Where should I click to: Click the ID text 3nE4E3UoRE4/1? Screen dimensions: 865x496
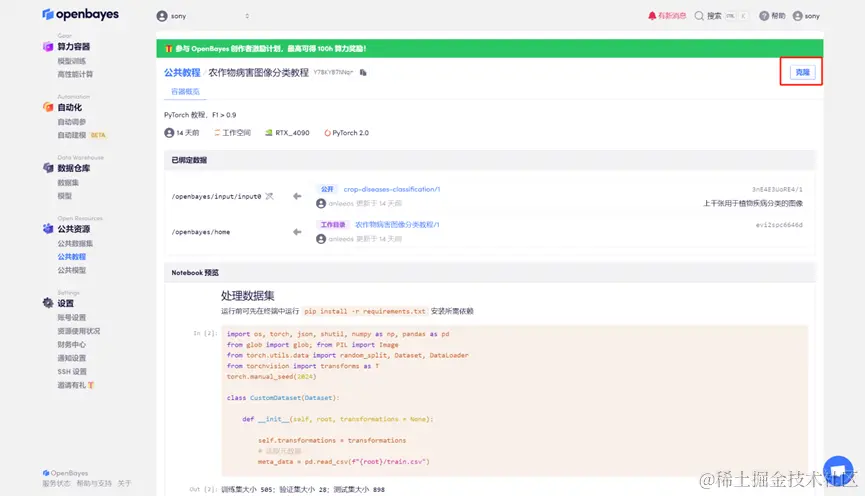point(777,189)
